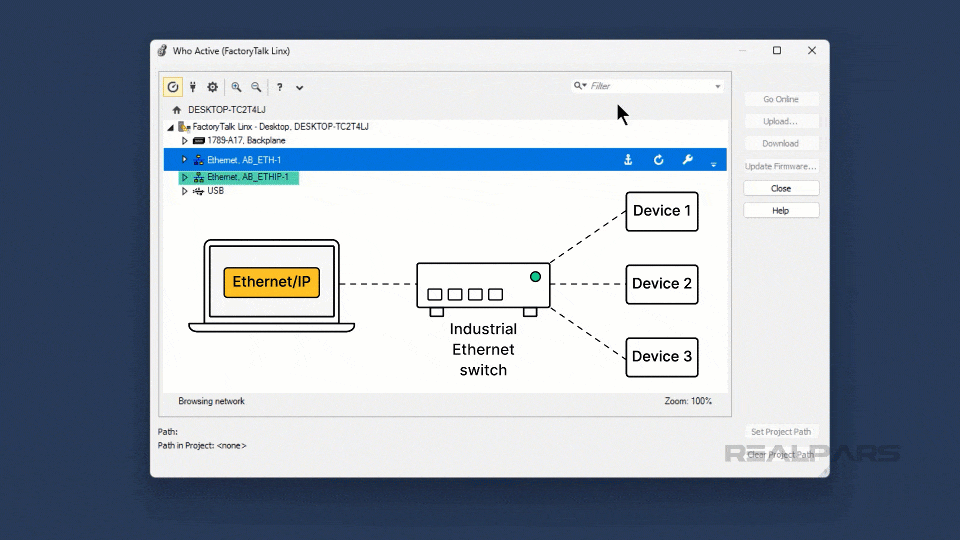The height and width of the screenshot is (540, 960).
Task: Expand the USB tree node
Action: coord(184,191)
